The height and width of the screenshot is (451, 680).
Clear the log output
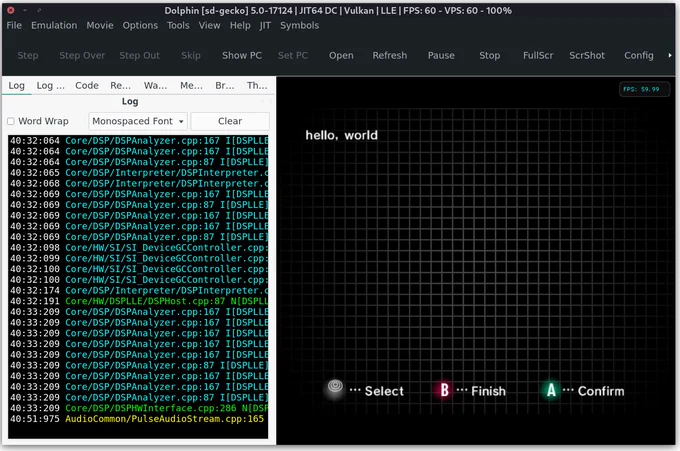coord(230,121)
